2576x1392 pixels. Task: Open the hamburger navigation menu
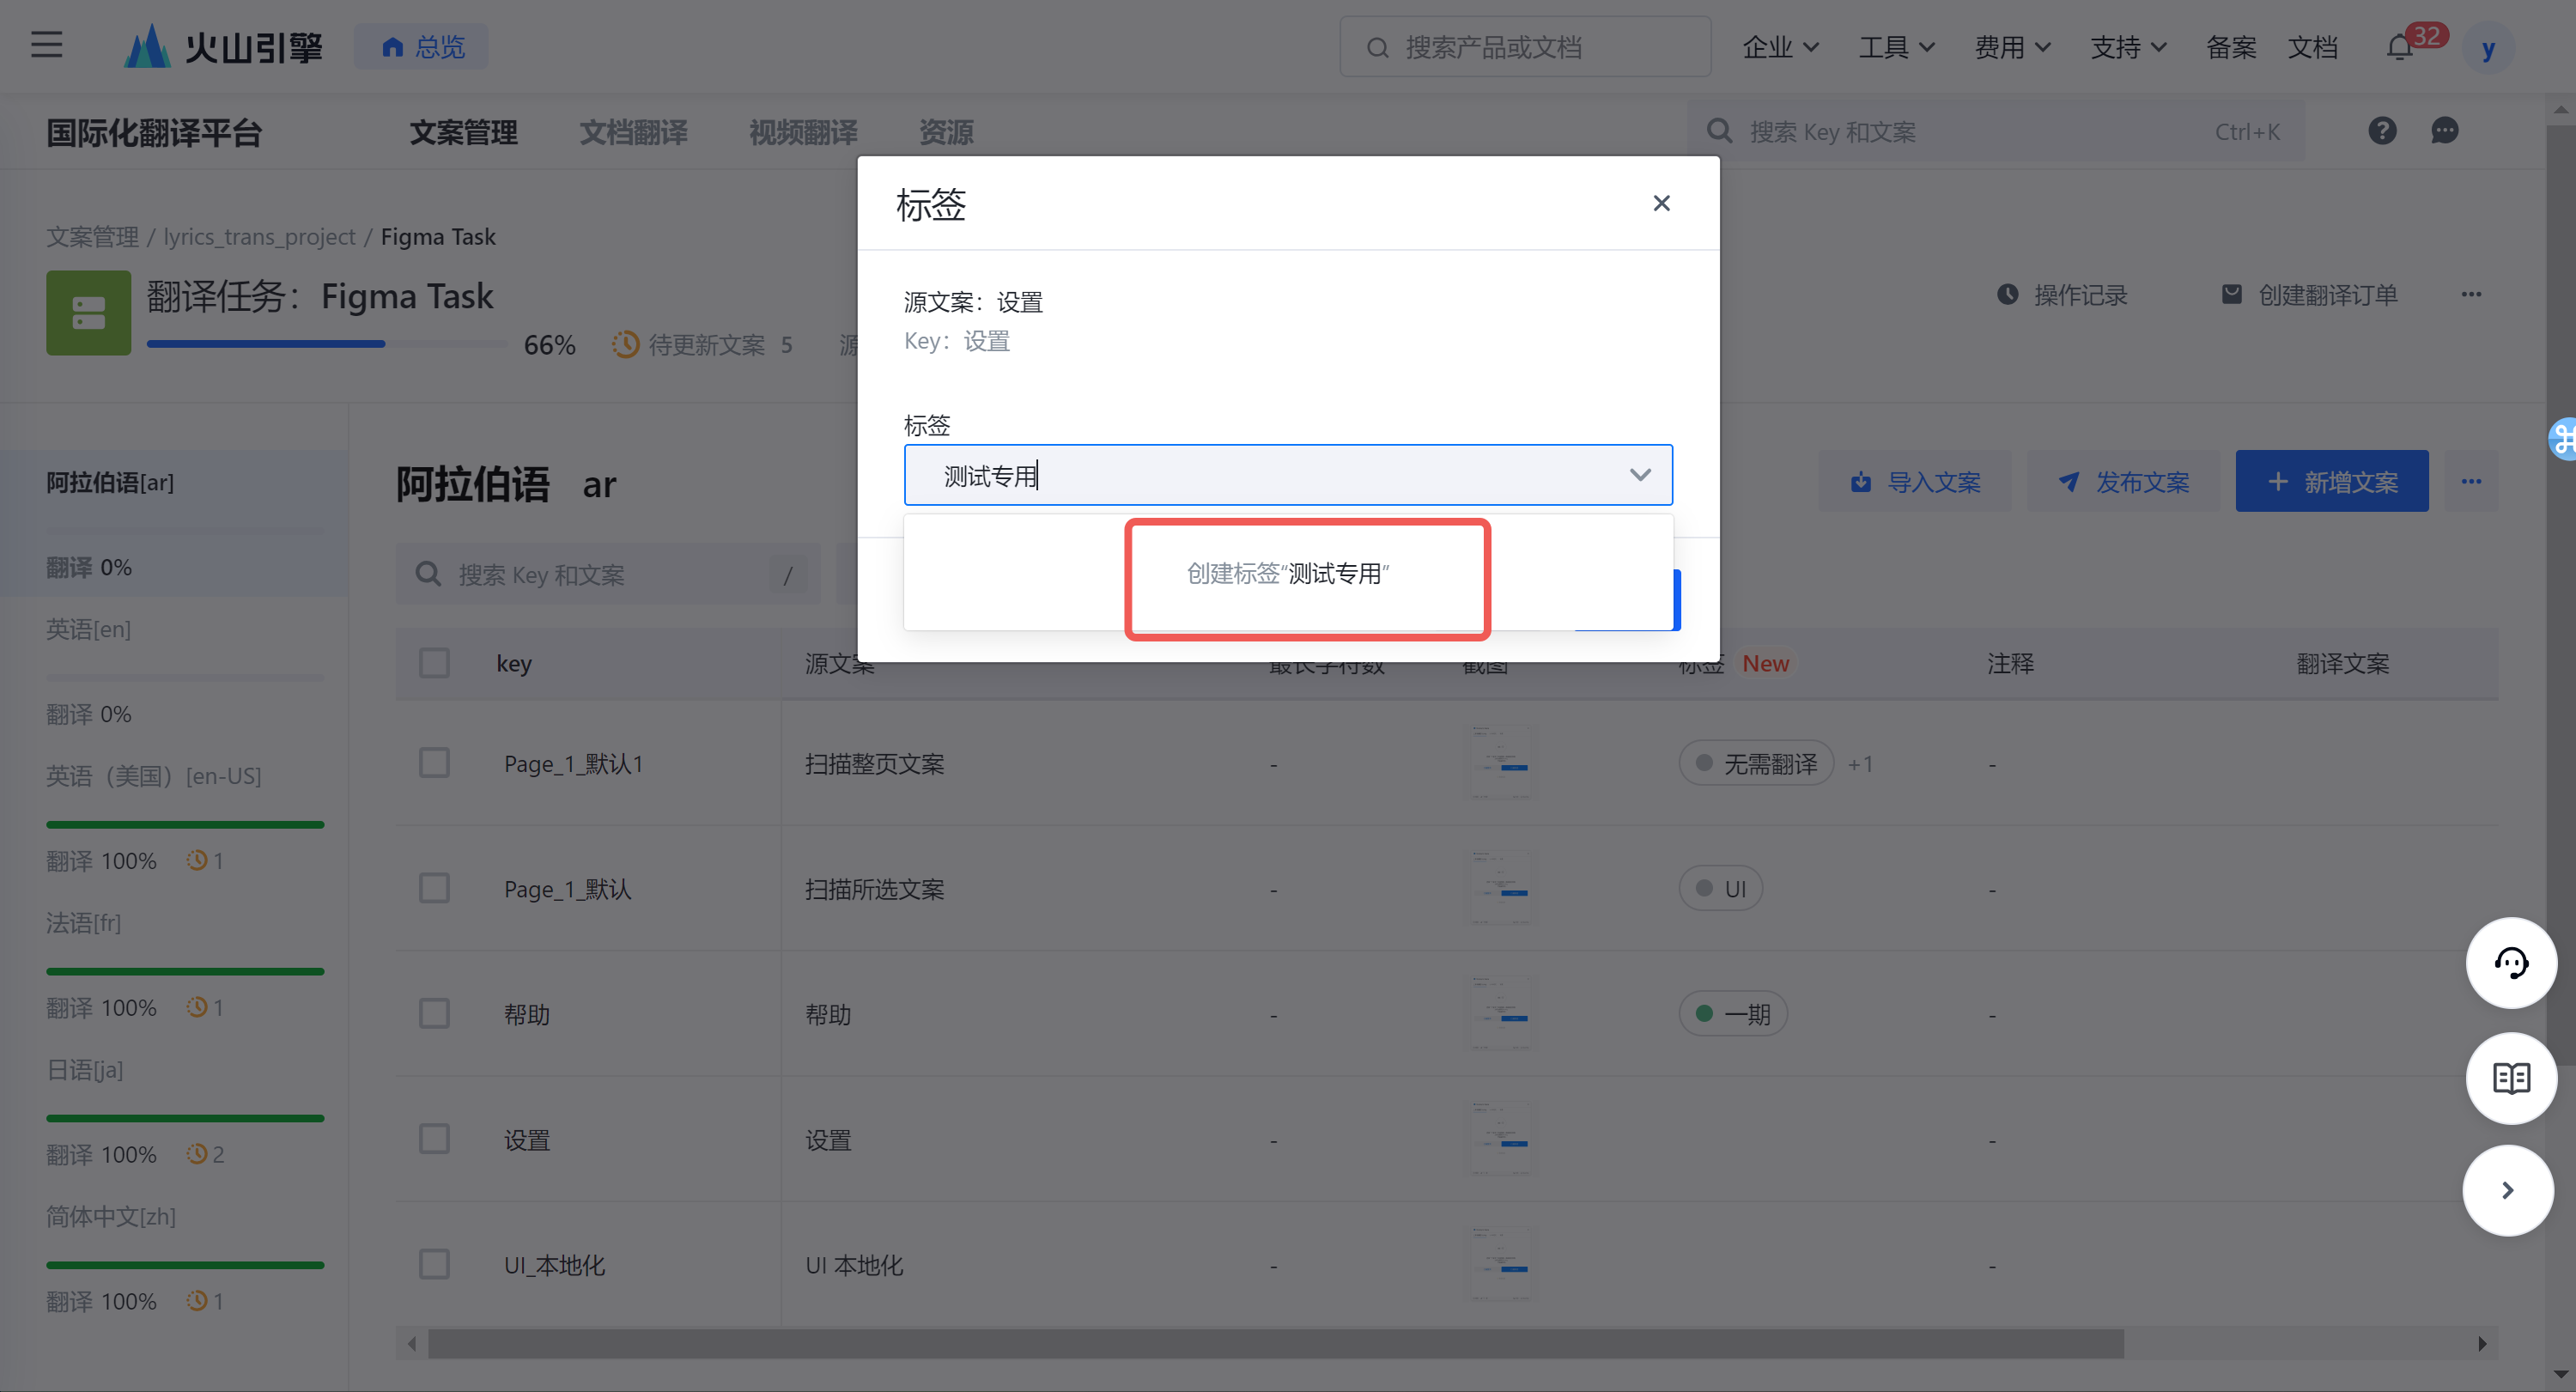[46, 45]
